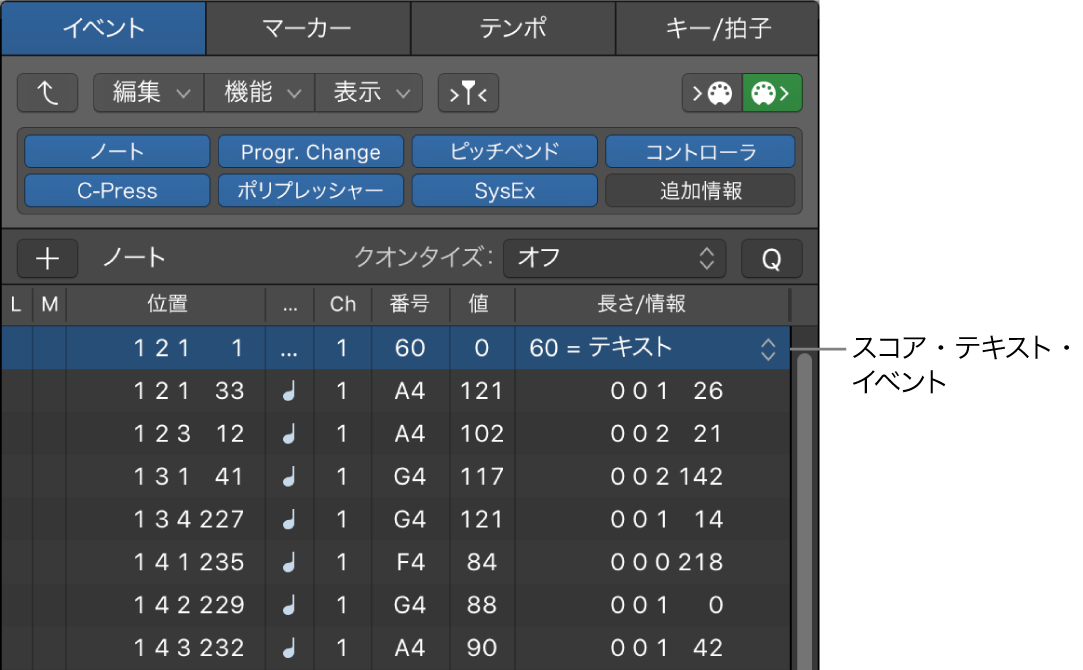Switch to the テンポ tab
The height and width of the screenshot is (670, 1083).
click(x=512, y=28)
